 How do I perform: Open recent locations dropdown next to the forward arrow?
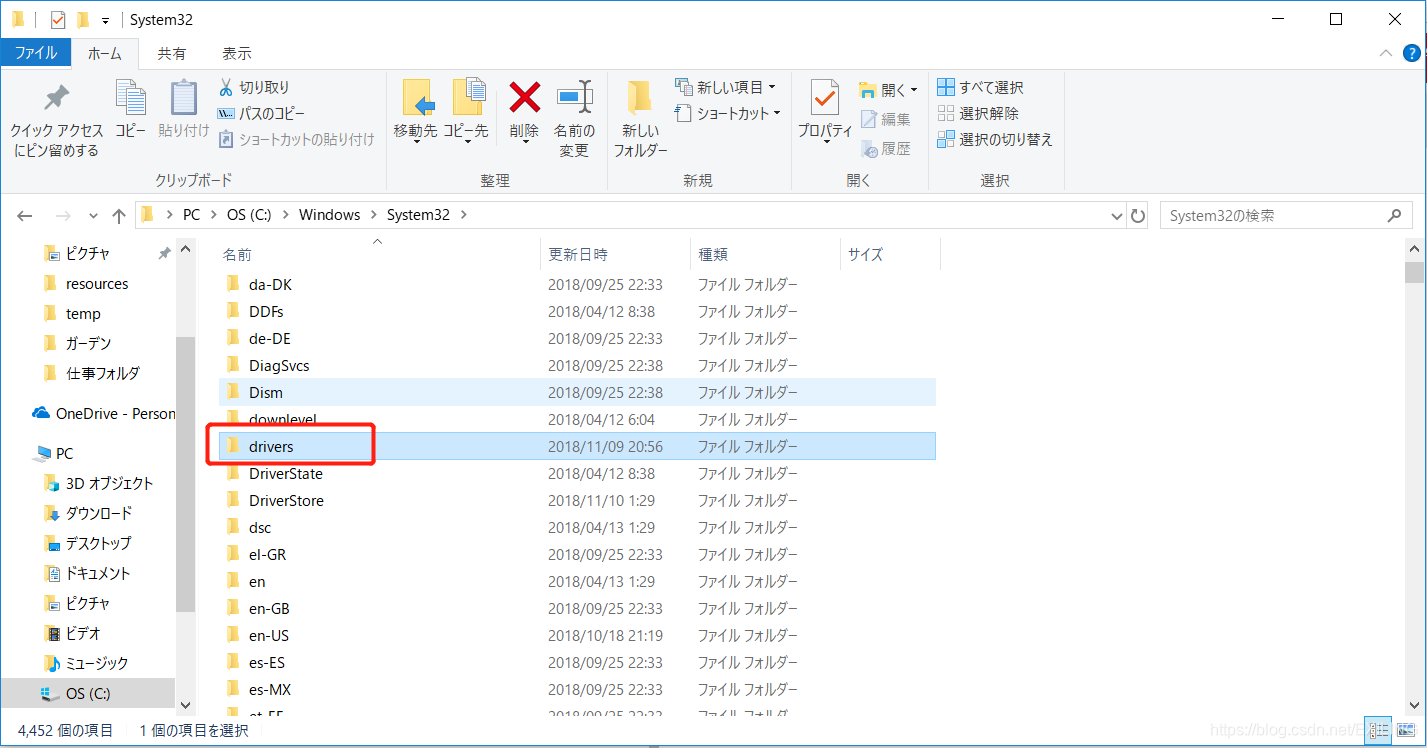(x=94, y=215)
